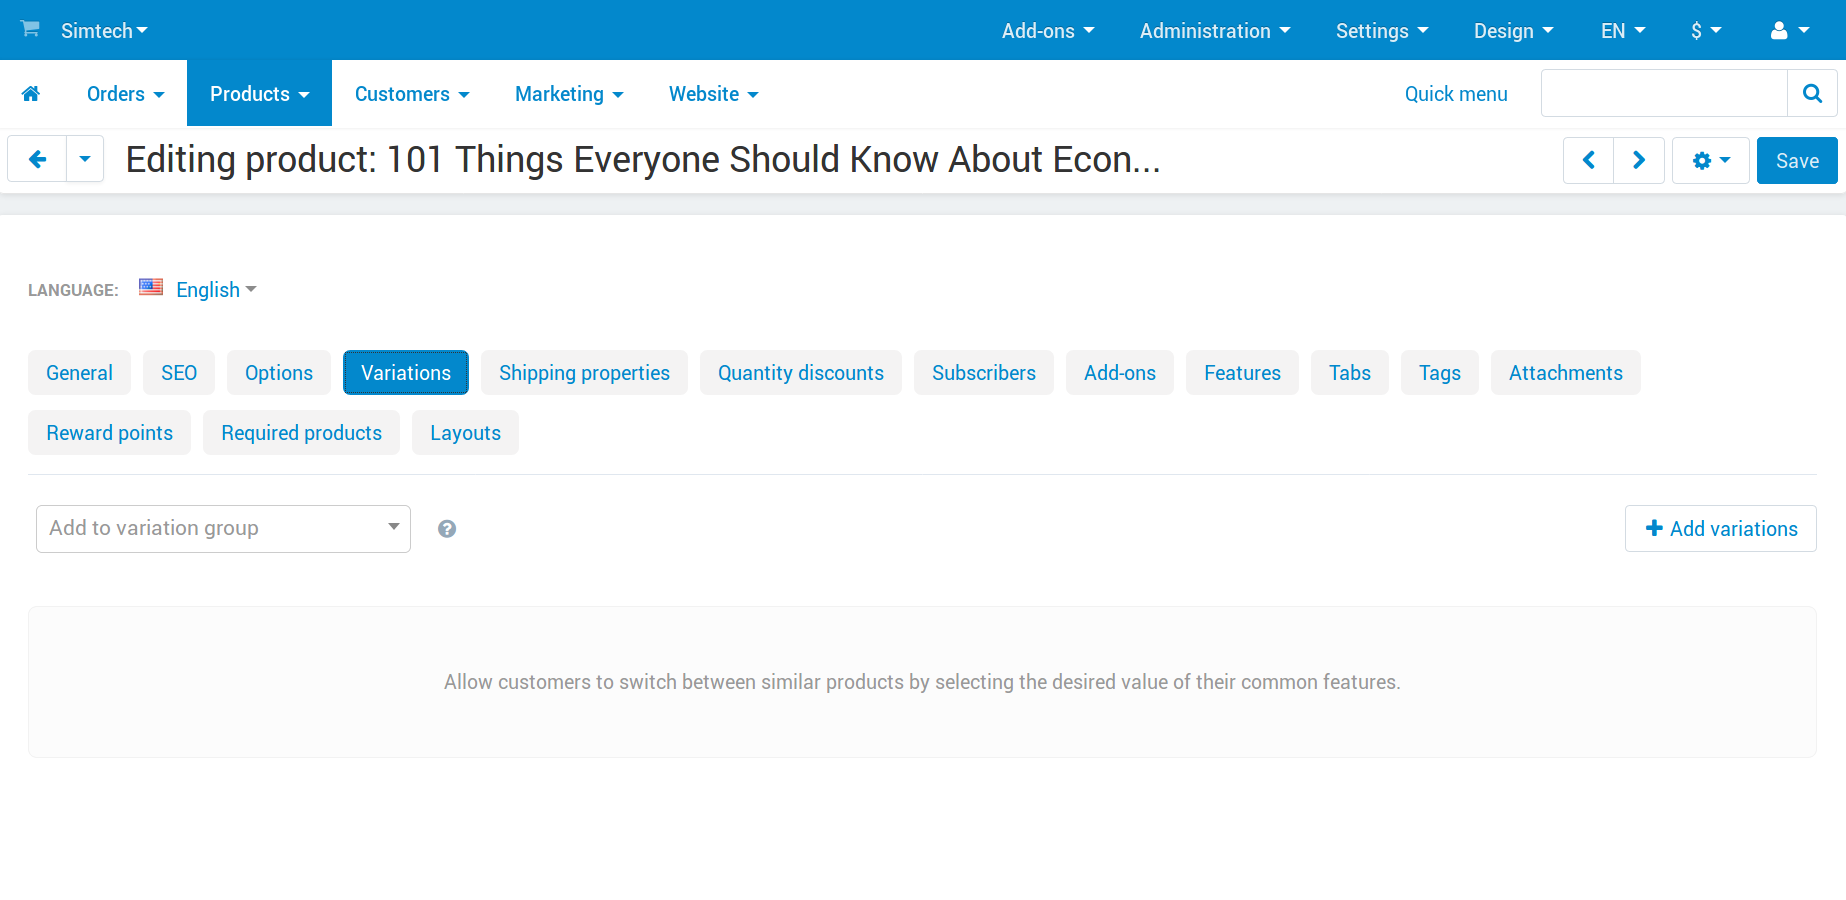Click the search magnifier icon
The image size is (1846, 900).
(1812, 93)
